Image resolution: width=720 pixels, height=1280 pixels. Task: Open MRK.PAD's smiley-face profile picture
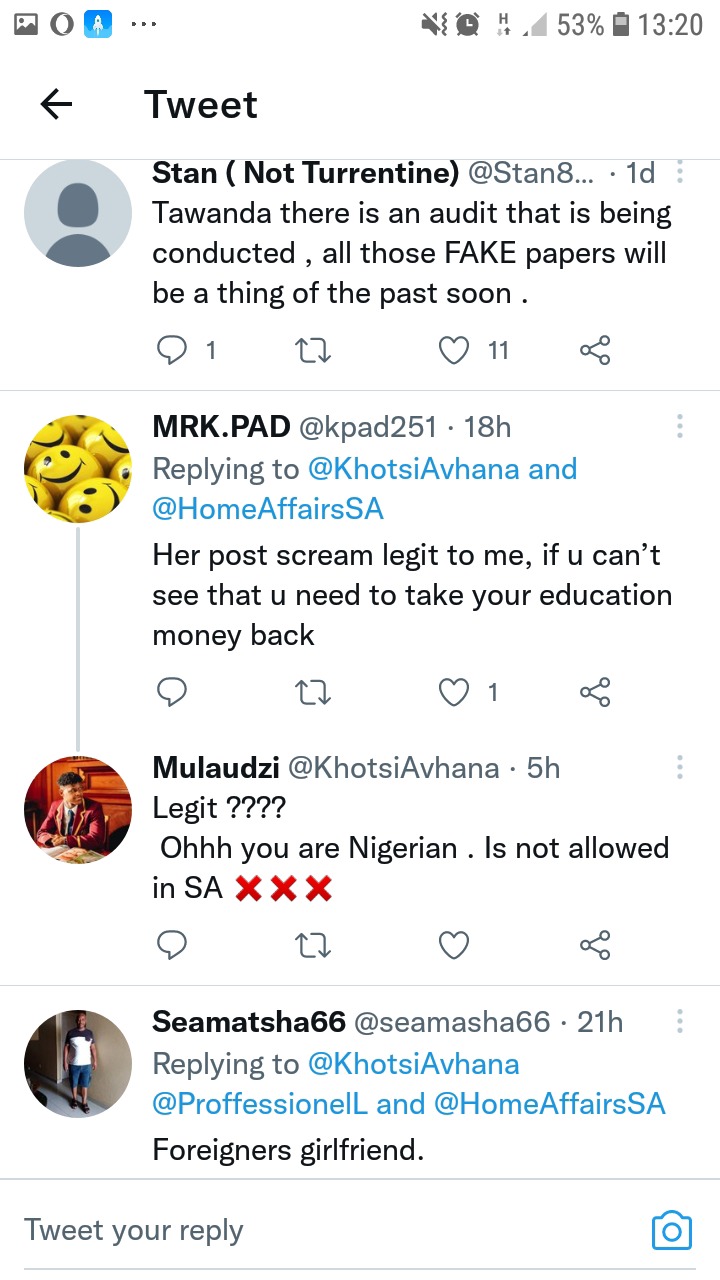click(x=78, y=469)
